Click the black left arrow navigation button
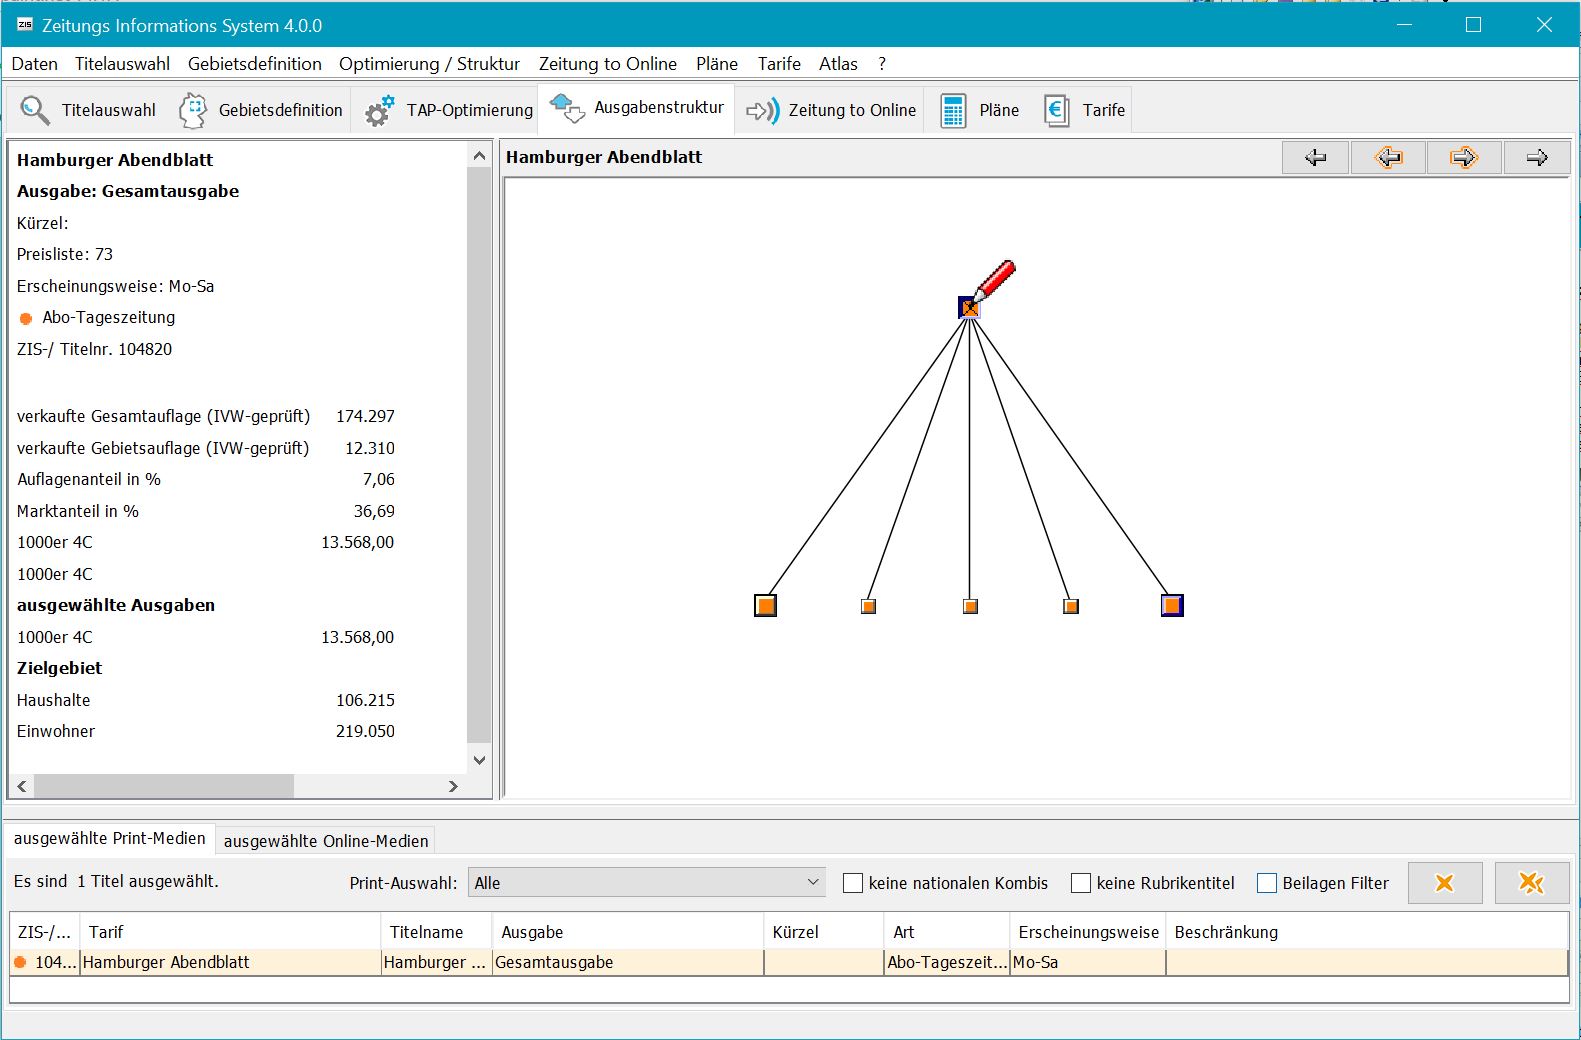Viewport: 1581px width, 1040px height. 1316,157
